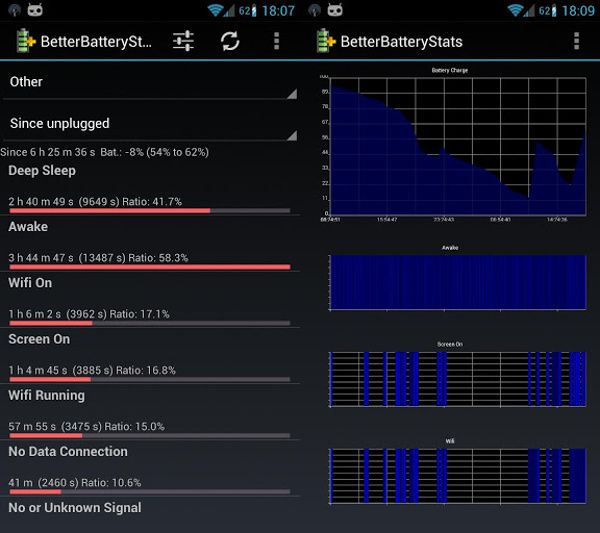Tap the Wifi Running list item
600x533 pixels.
click(150, 410)
